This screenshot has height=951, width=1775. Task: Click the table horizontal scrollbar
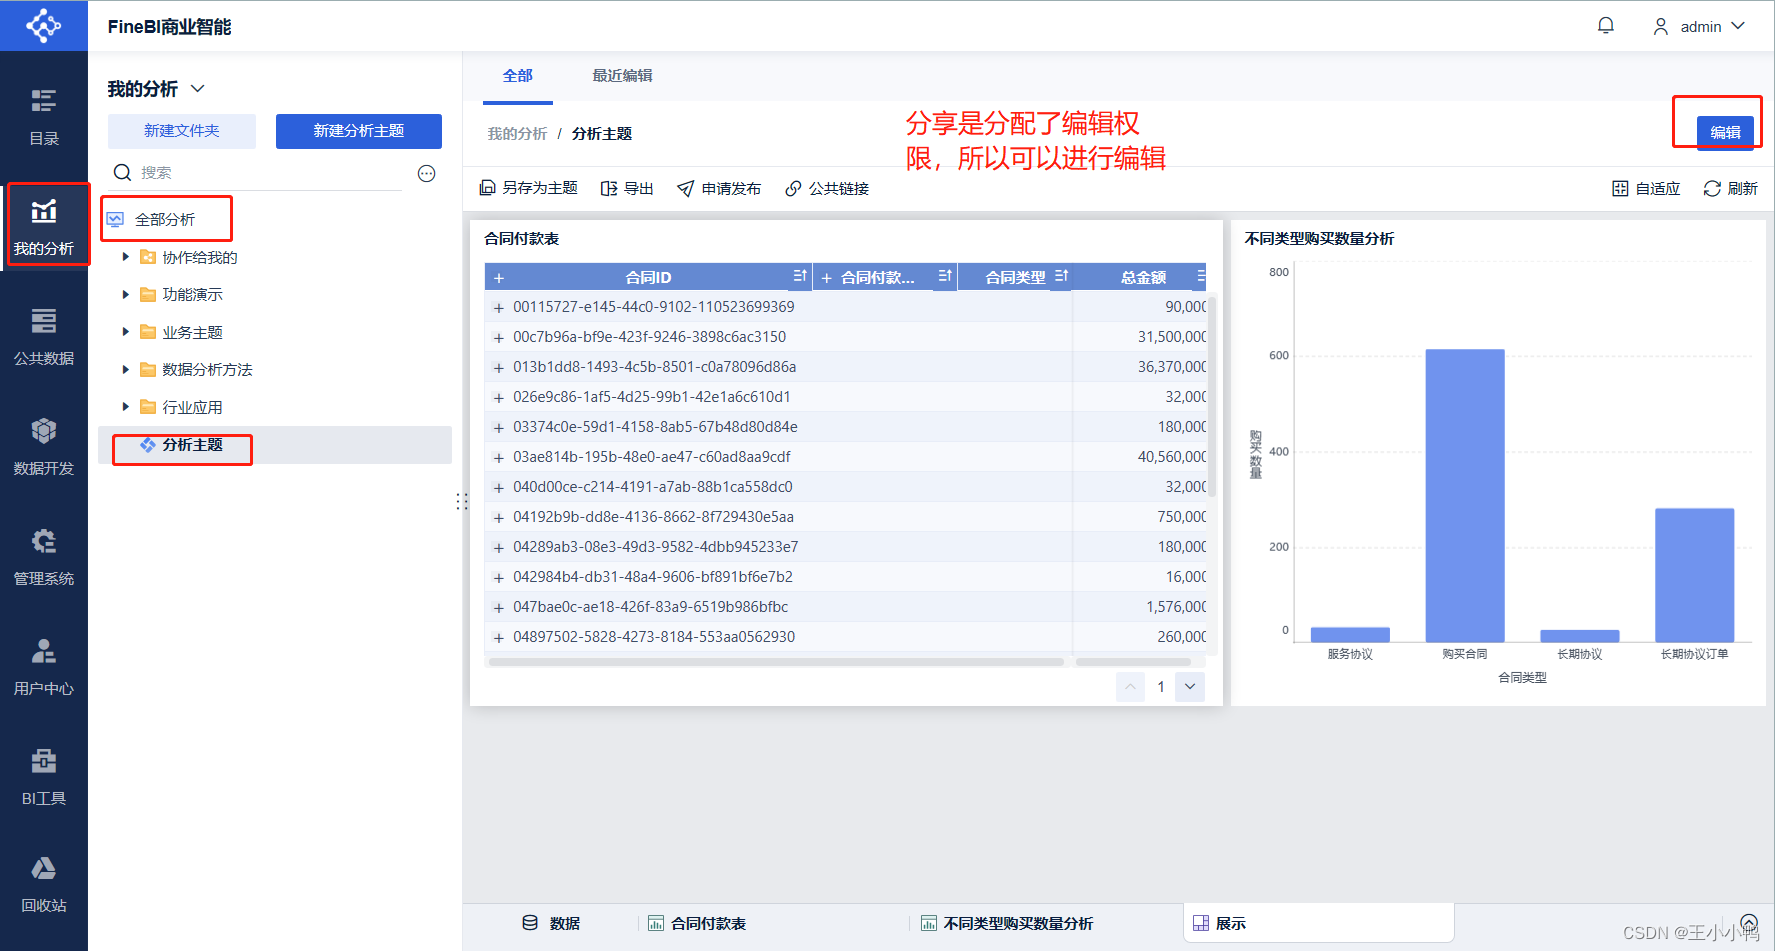pos(776,662)
